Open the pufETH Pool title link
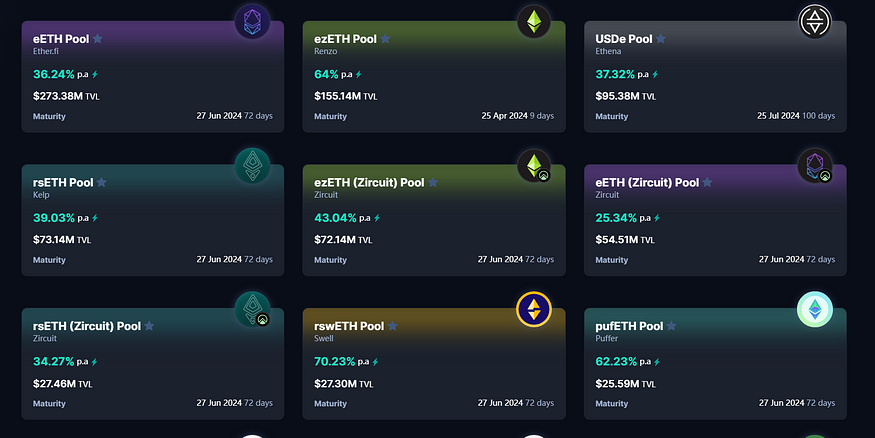The image size is (875, 438). [x=630, y=326]
